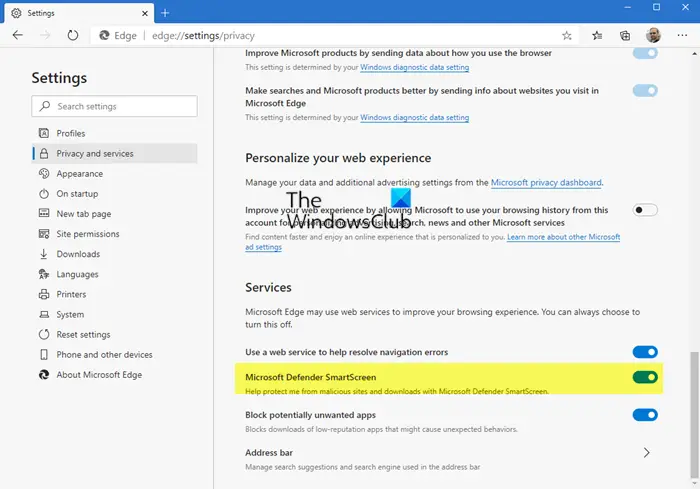Enable browsing history personalization toggle
700x489 pixels.
coord(645,210)
